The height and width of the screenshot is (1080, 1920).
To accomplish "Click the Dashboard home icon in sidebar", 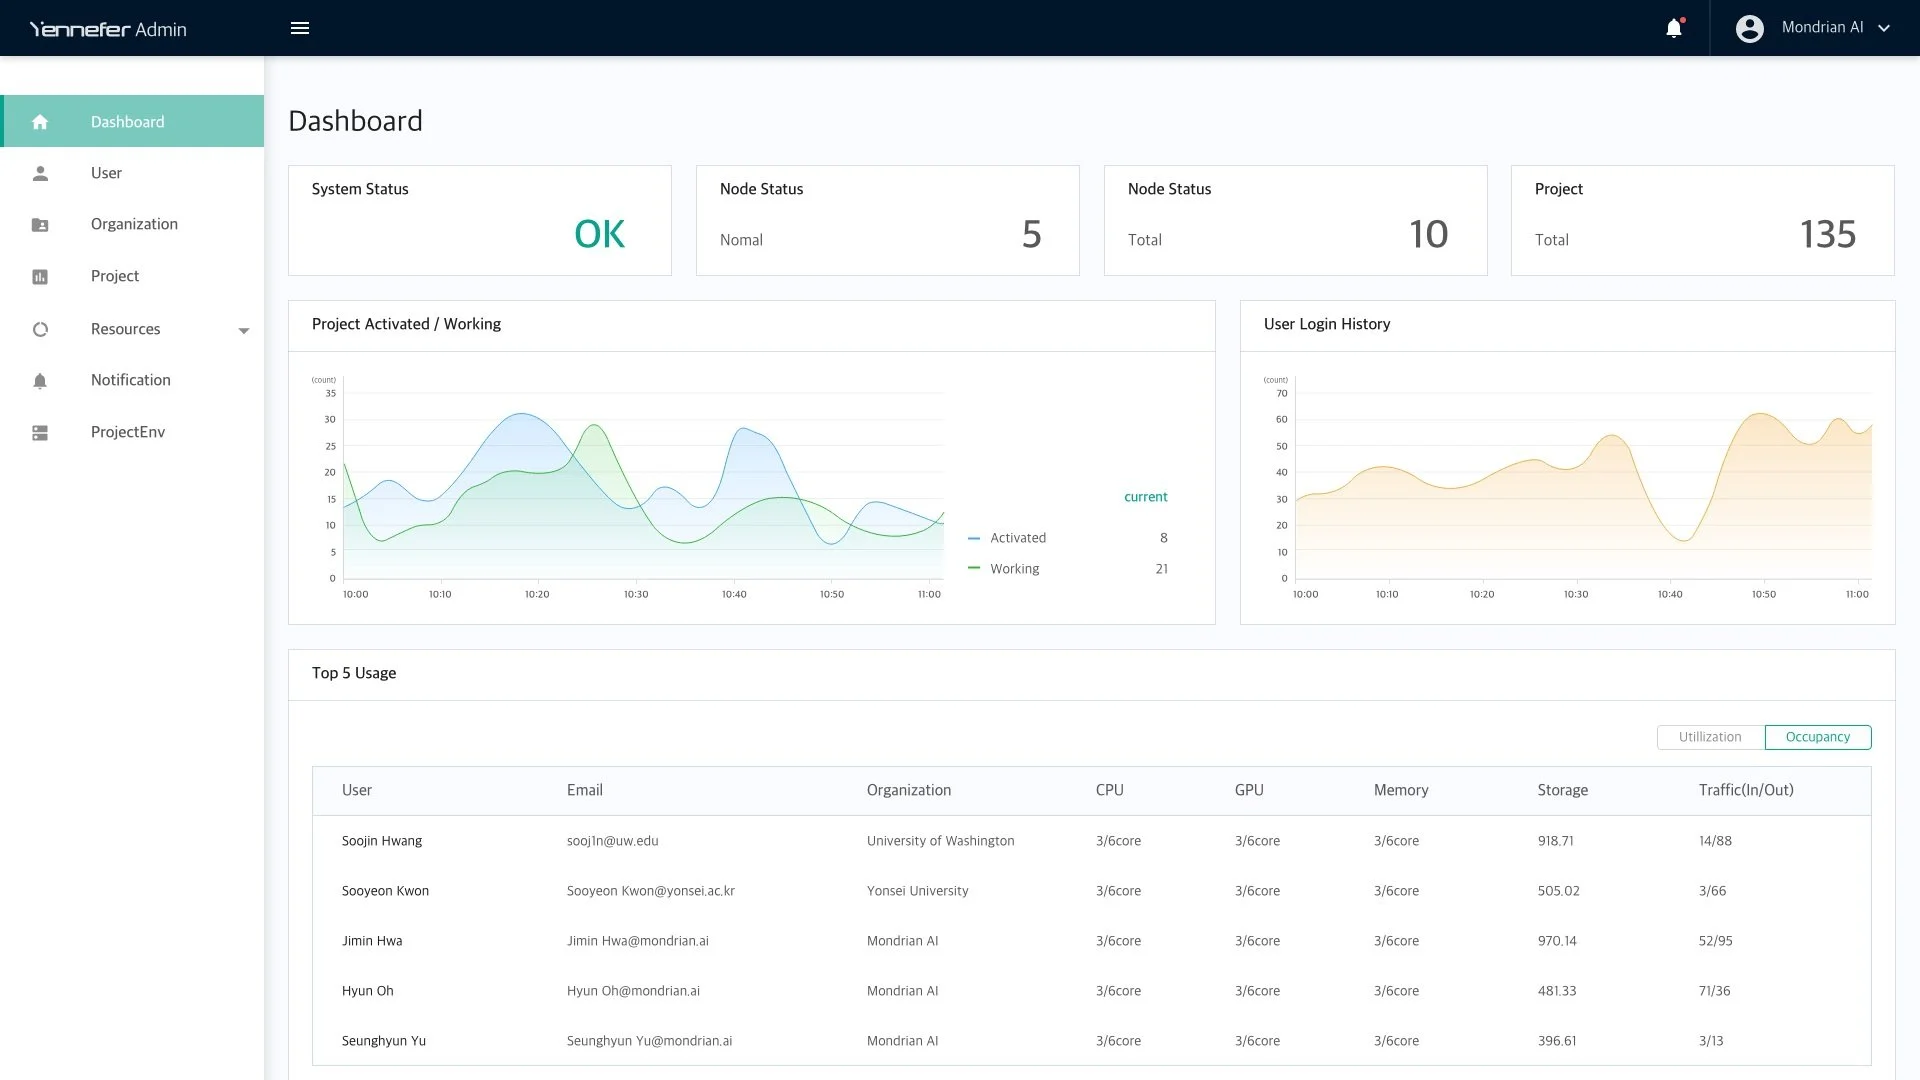I will pyautogui.click(x=40, y=122).
